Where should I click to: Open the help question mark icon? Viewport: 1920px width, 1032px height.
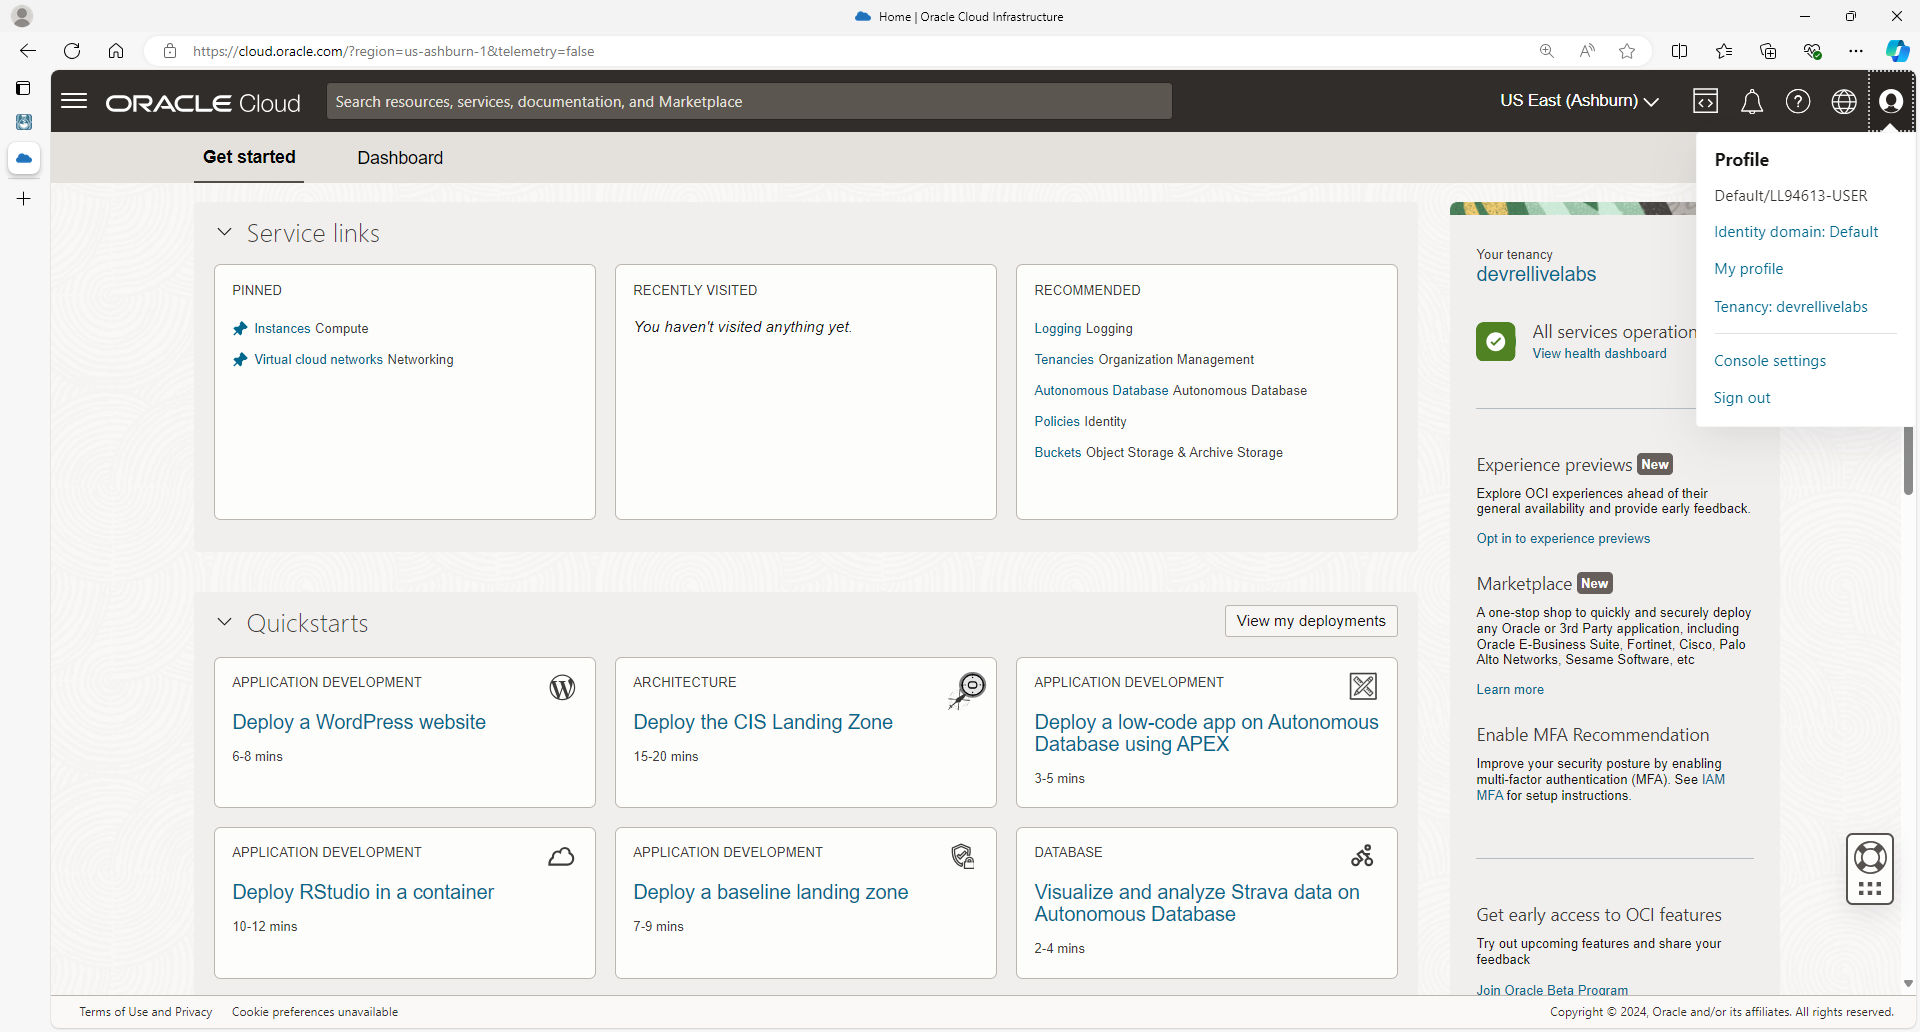click(x=1797, y=101)
